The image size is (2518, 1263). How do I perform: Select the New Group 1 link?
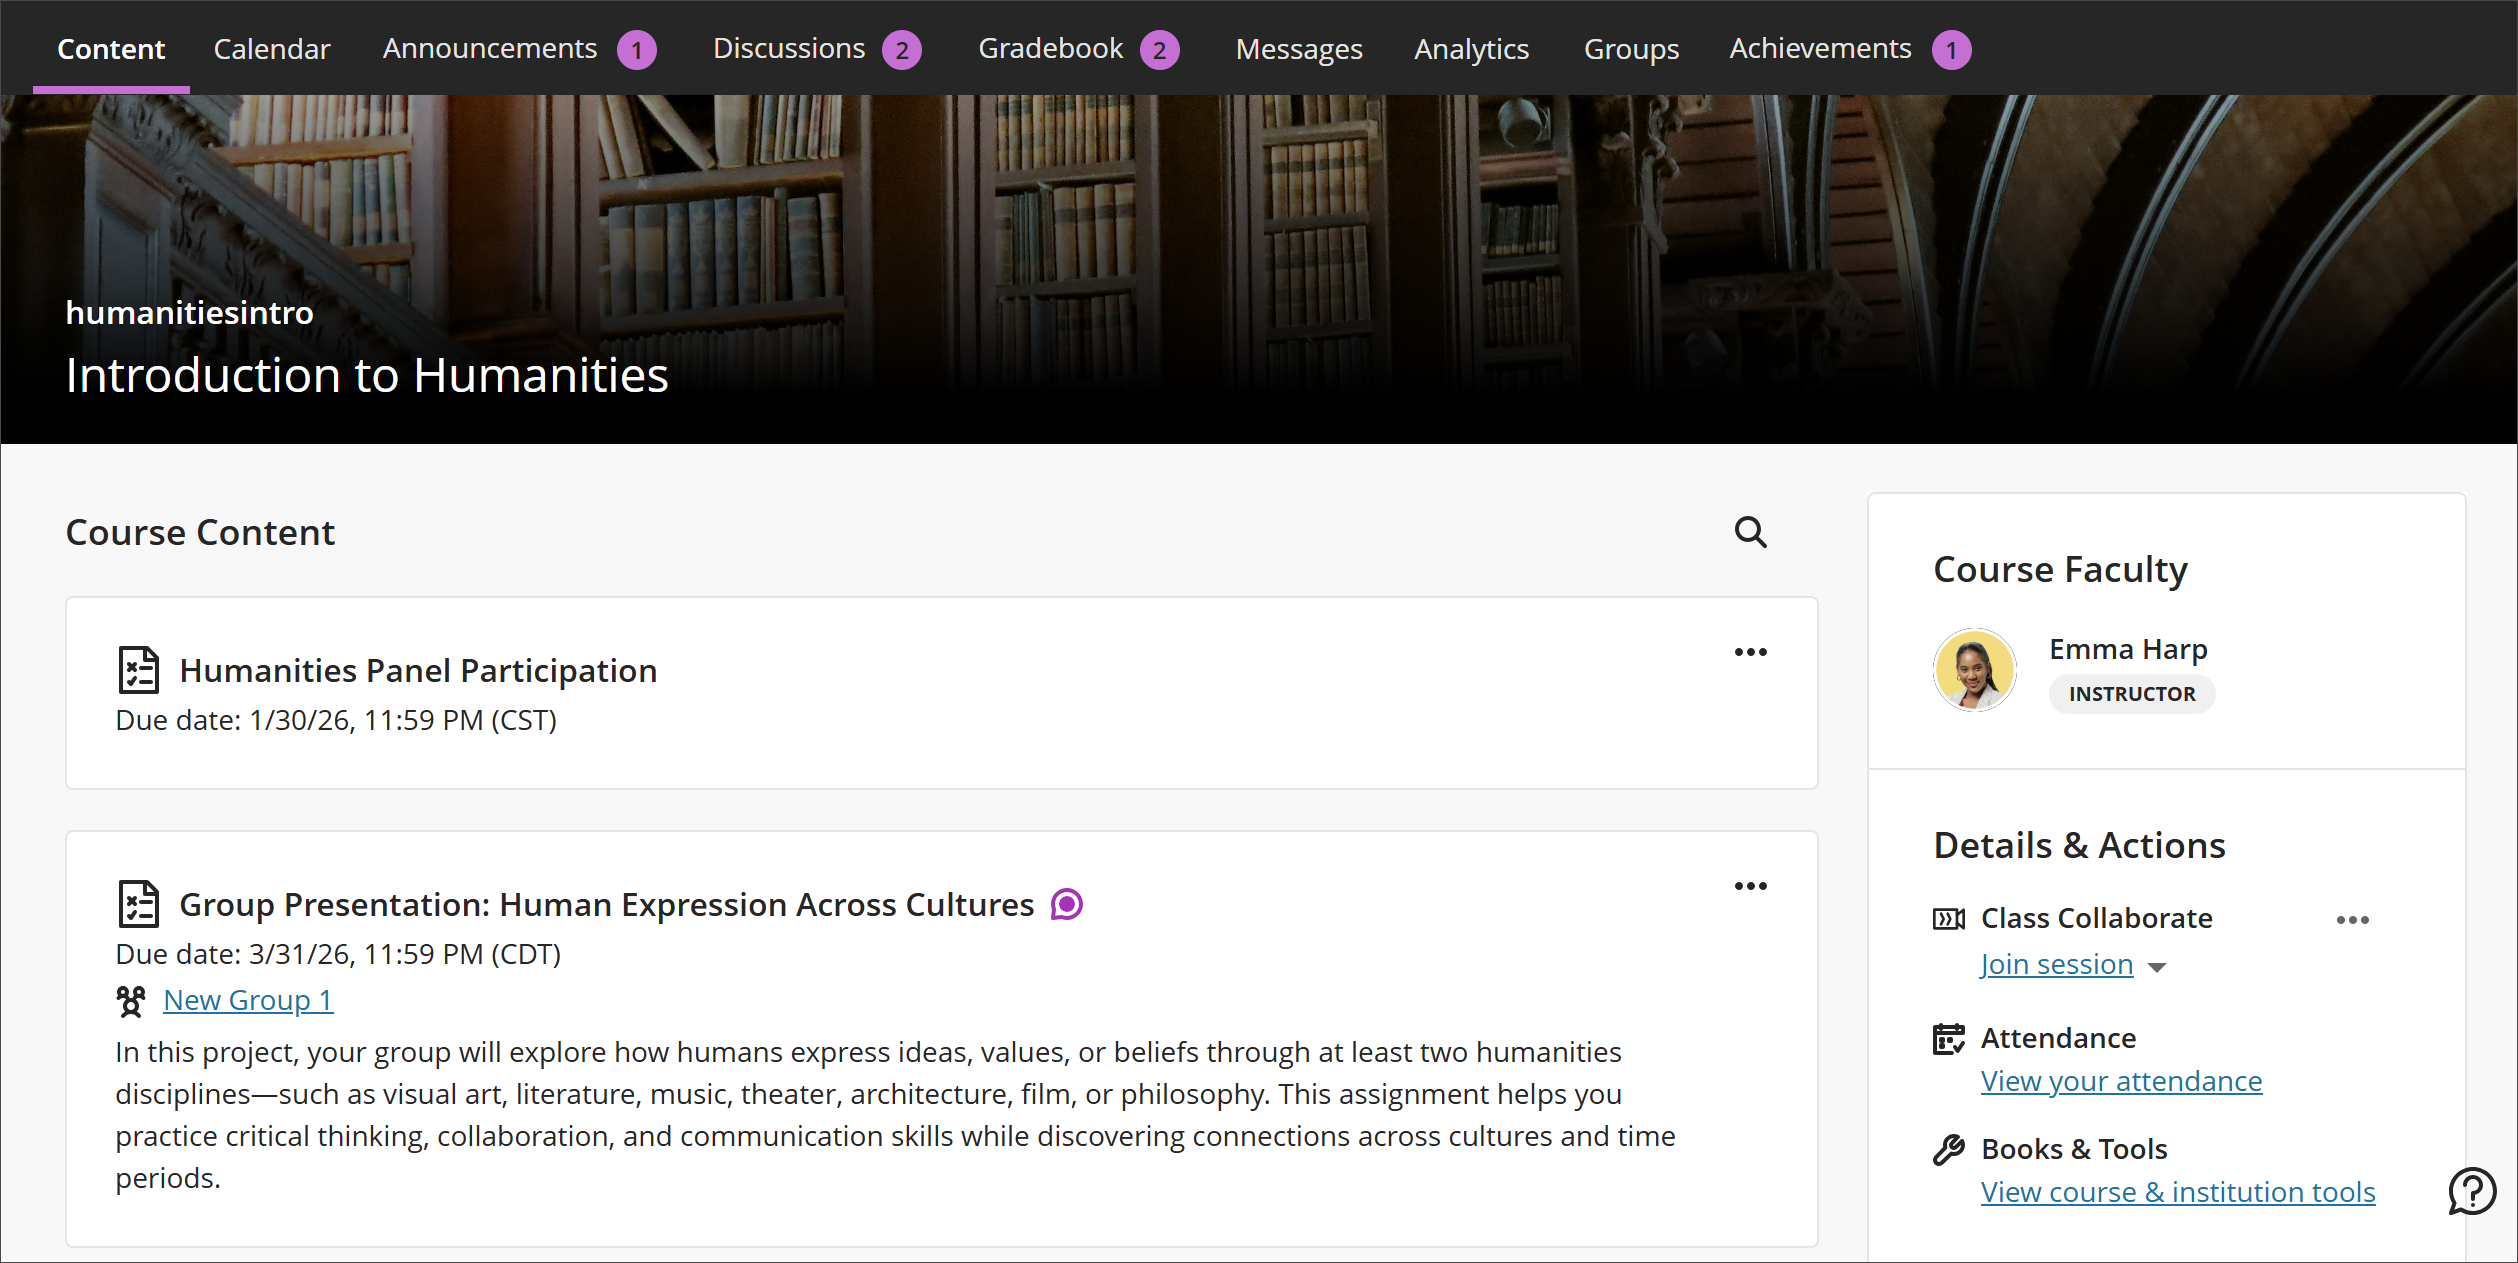(x=248, y=1000)
